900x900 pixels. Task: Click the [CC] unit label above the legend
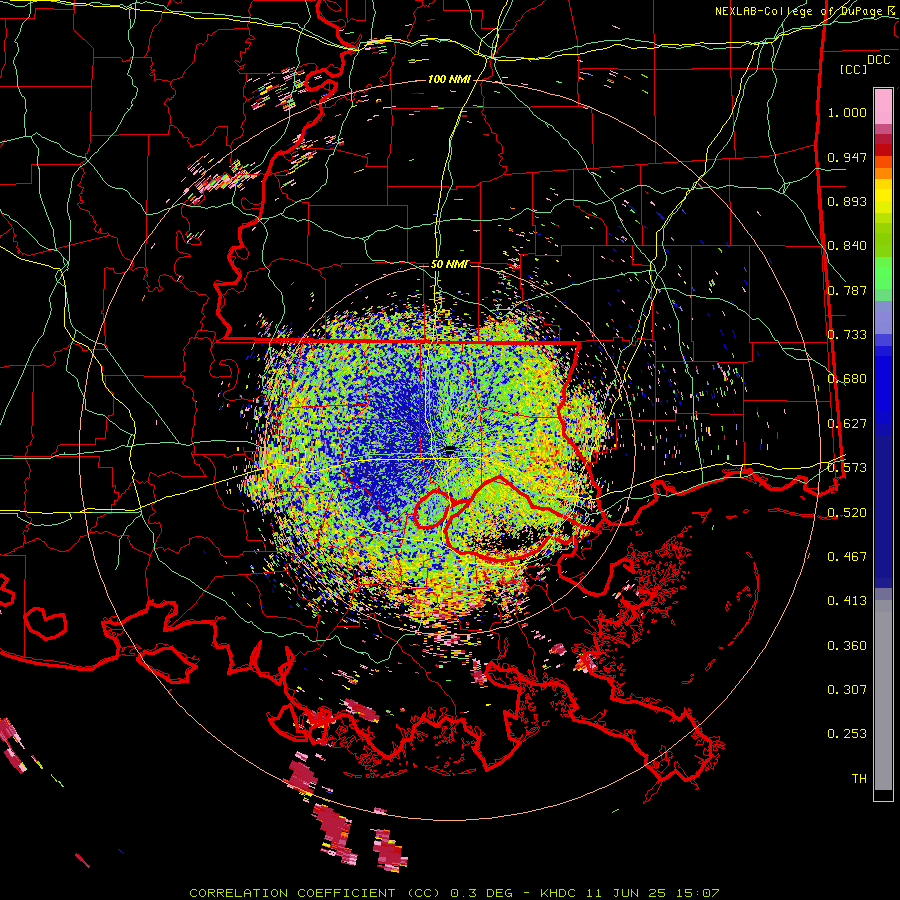coord(854,69)
